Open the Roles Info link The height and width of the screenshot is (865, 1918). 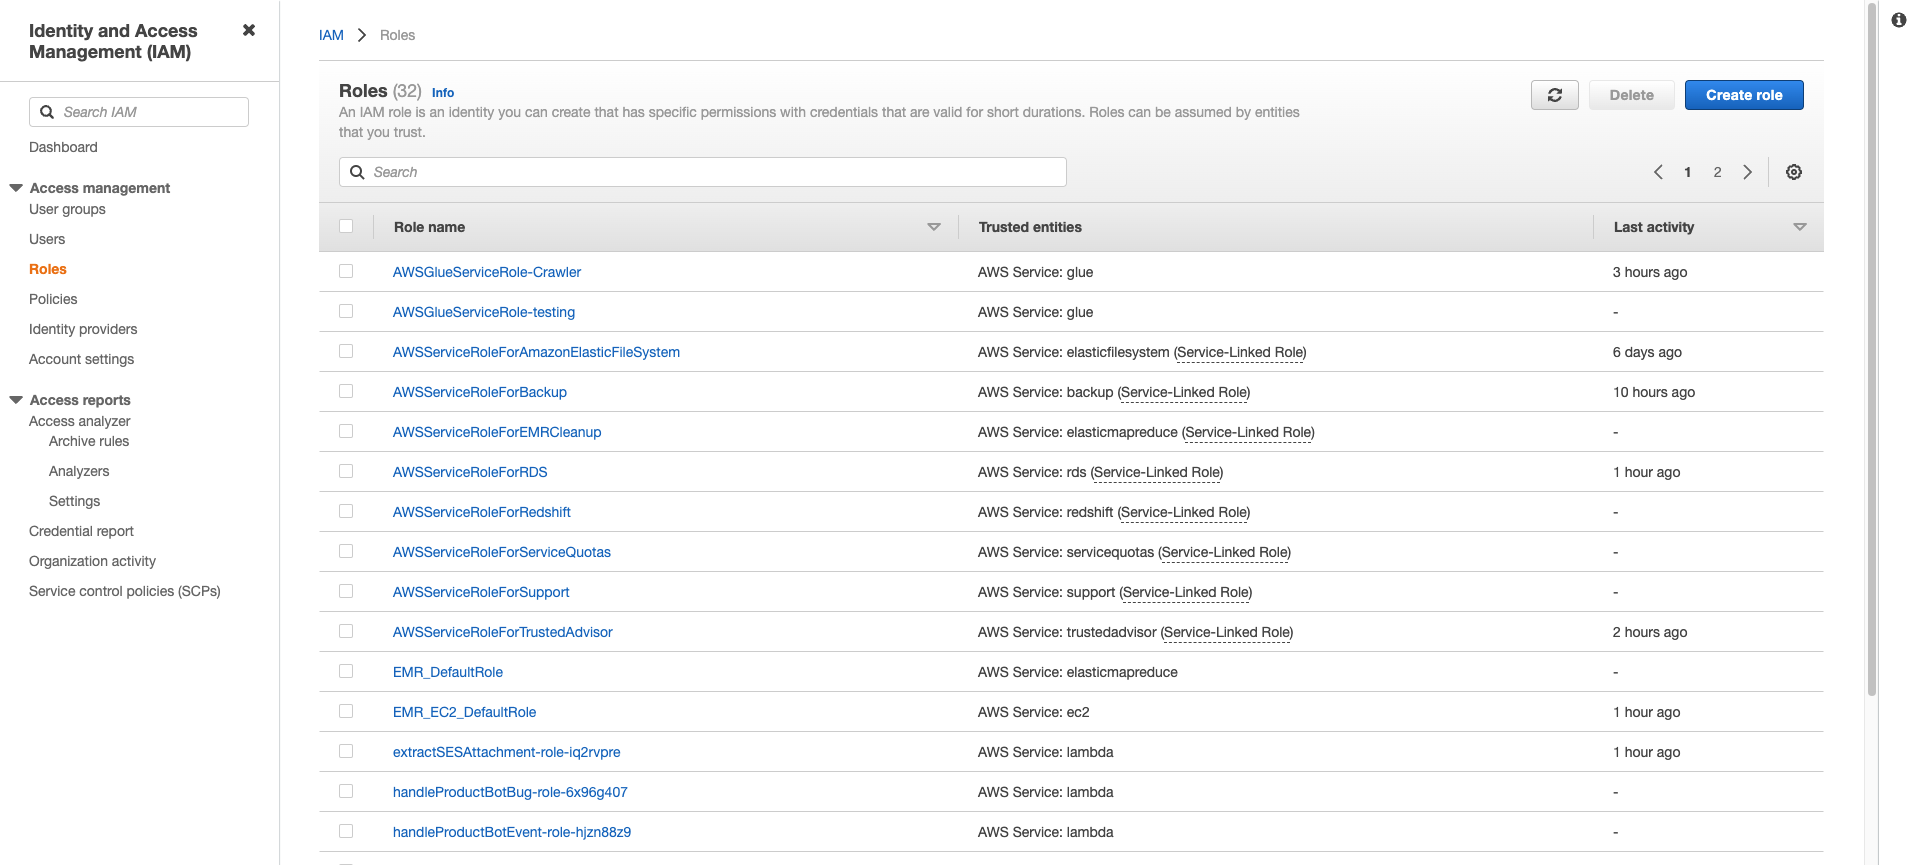pyautogui.click(x=443, y=92)
